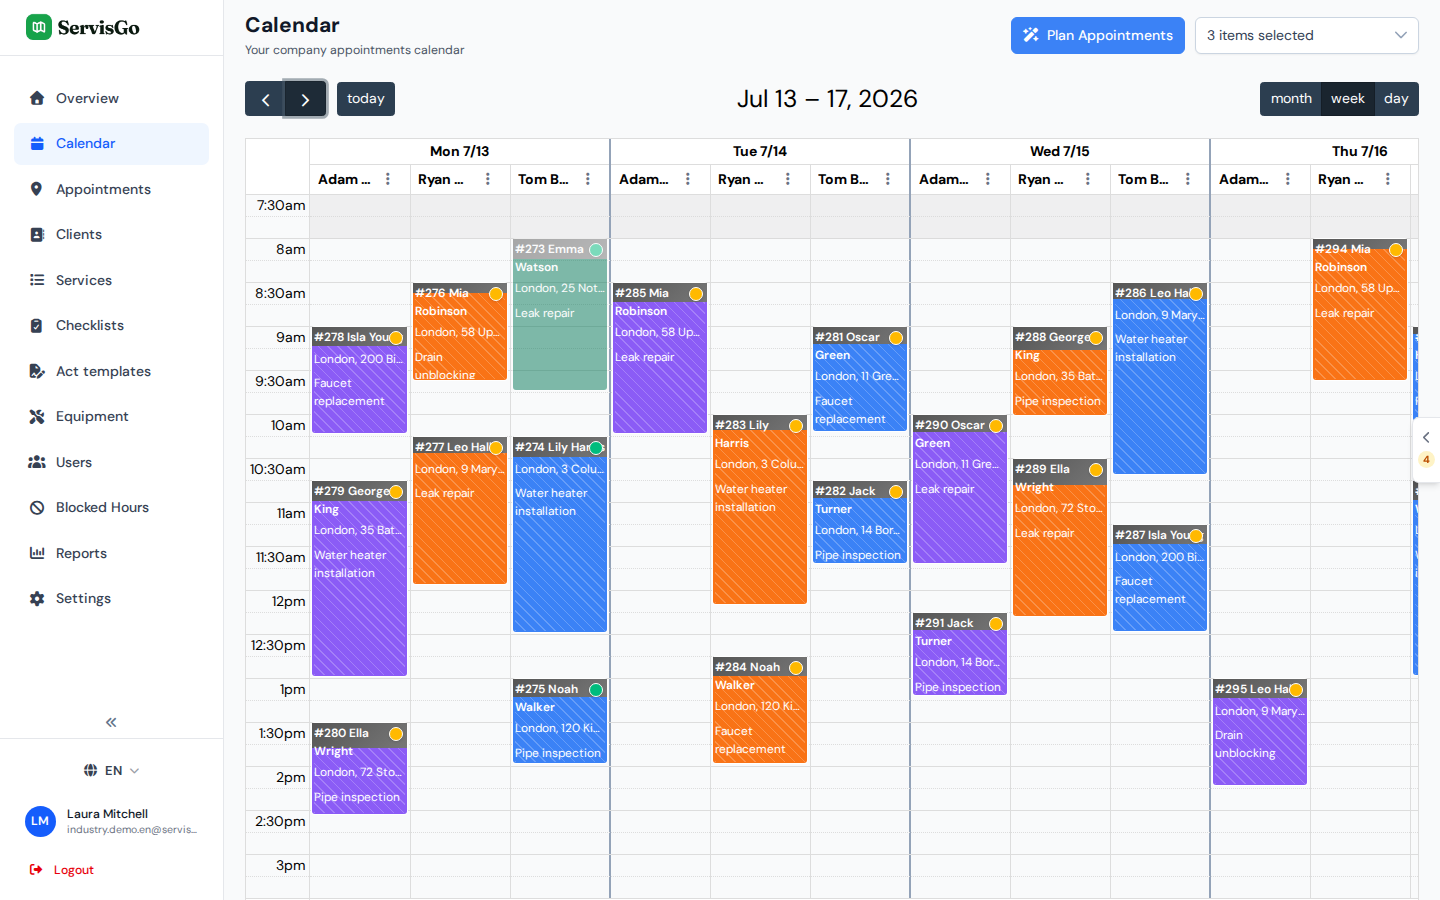
Task: Open appointment #291 Jack Turner
Action: pos(960,654)
